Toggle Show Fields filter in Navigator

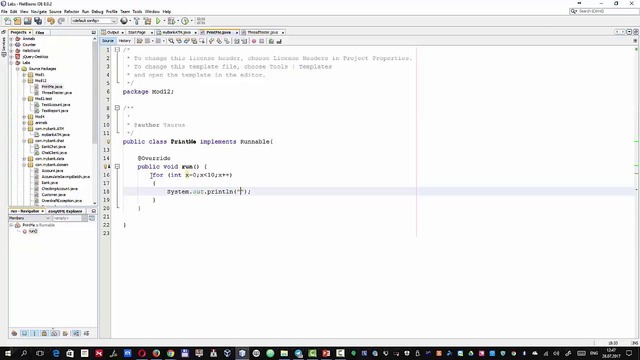pos(24,333)
